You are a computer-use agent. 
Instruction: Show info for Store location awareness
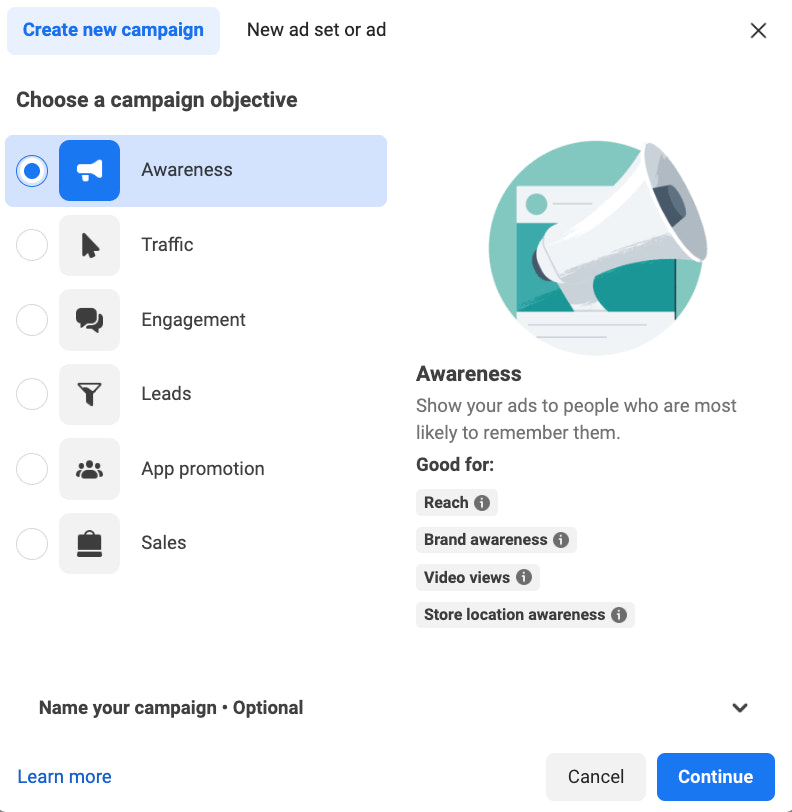[618, 615]
